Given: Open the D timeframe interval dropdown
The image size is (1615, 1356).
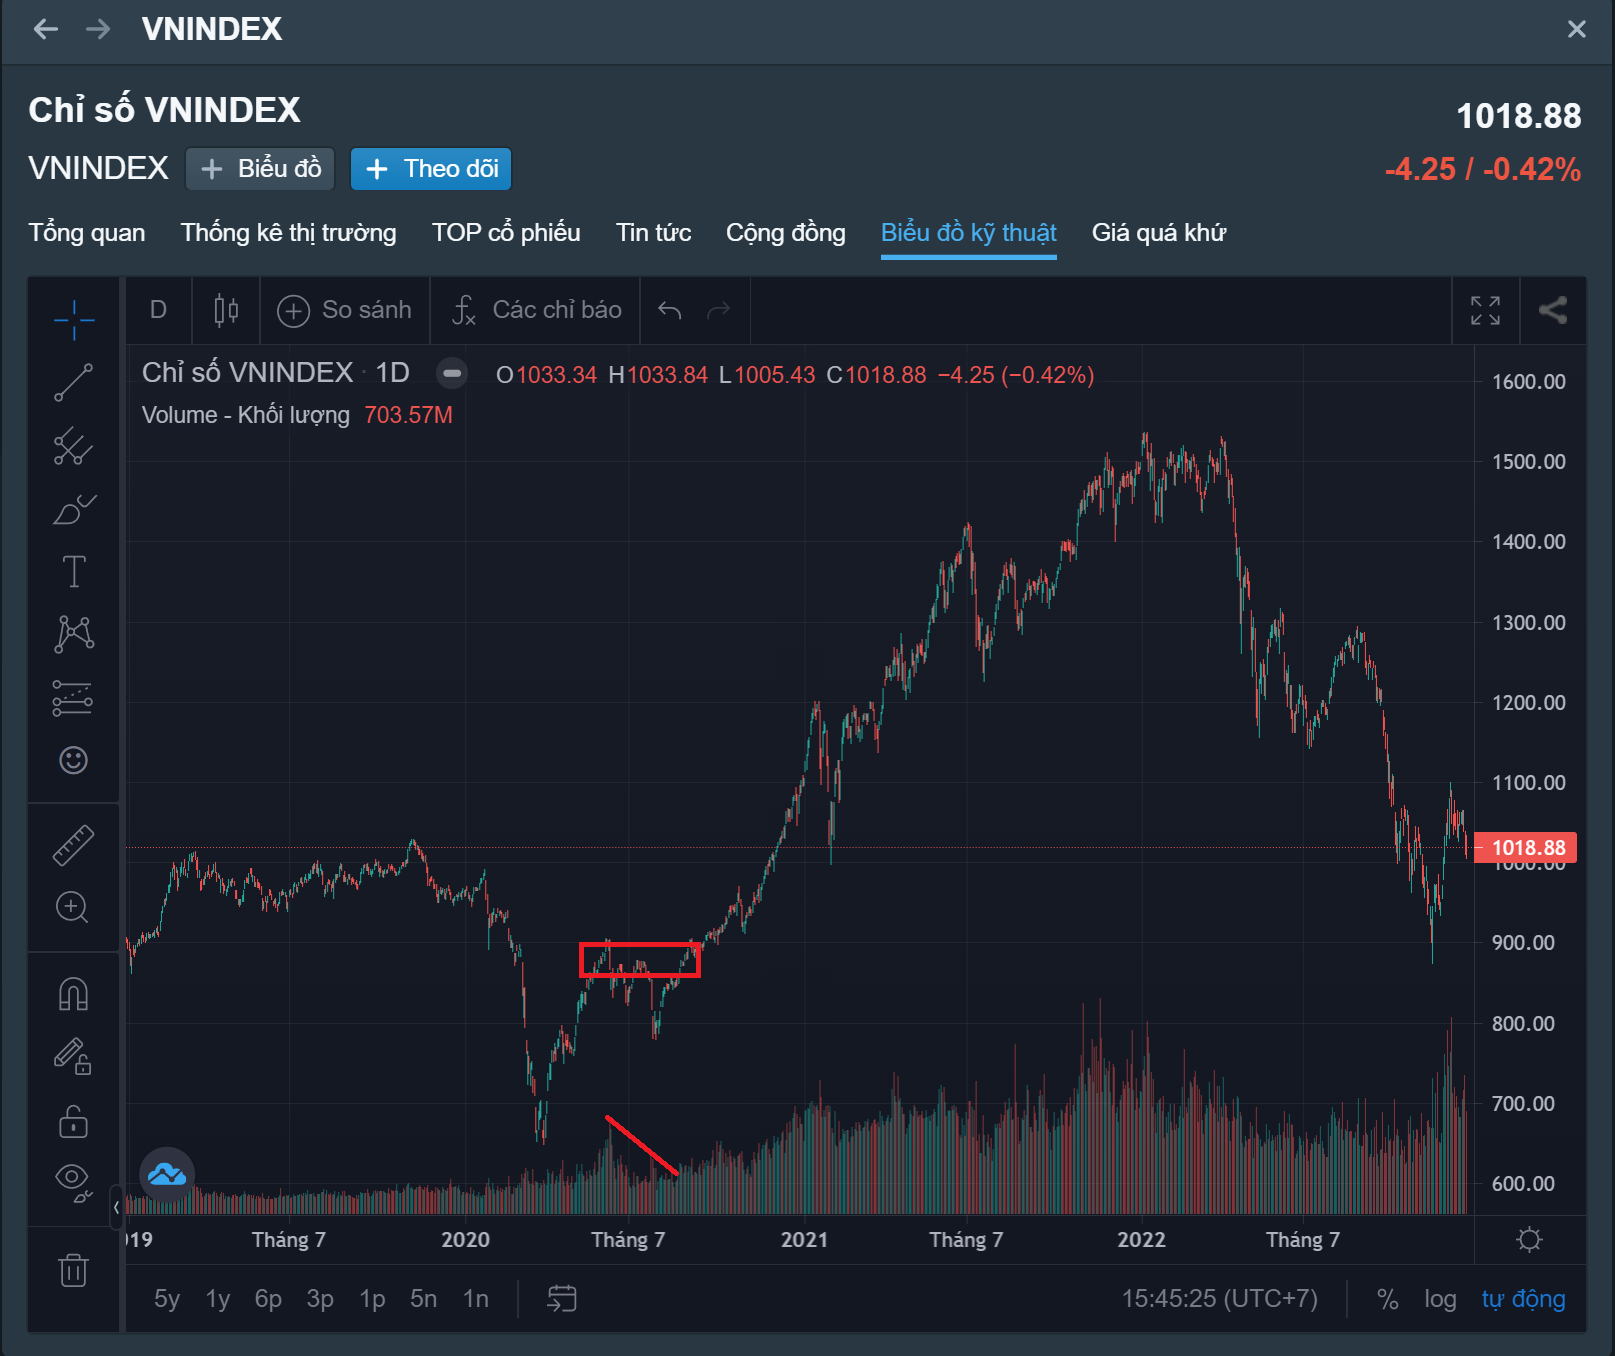Looking at the screenshot, I should (158, 310).
